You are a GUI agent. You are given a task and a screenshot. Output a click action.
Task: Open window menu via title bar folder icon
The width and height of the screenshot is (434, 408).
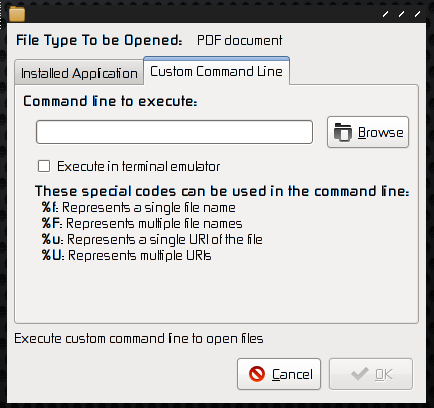pos(17,14)
